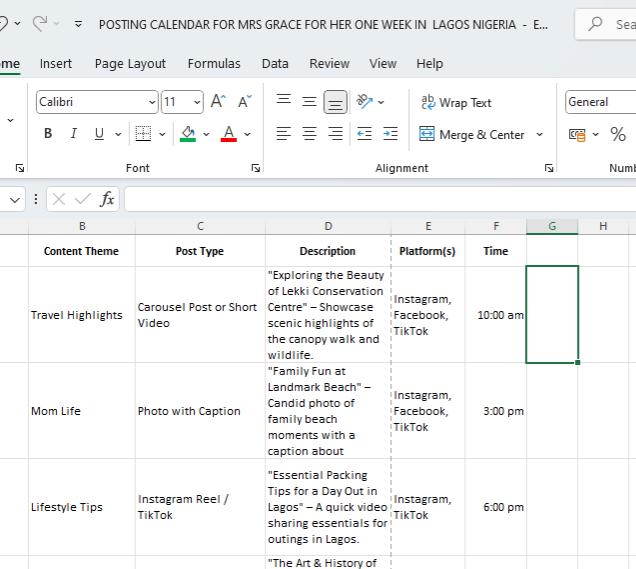The height and width of the screenshot is (569, 636).
Task: Select Top Align icon
Action: pyautogui.click(x=284, y=99)
